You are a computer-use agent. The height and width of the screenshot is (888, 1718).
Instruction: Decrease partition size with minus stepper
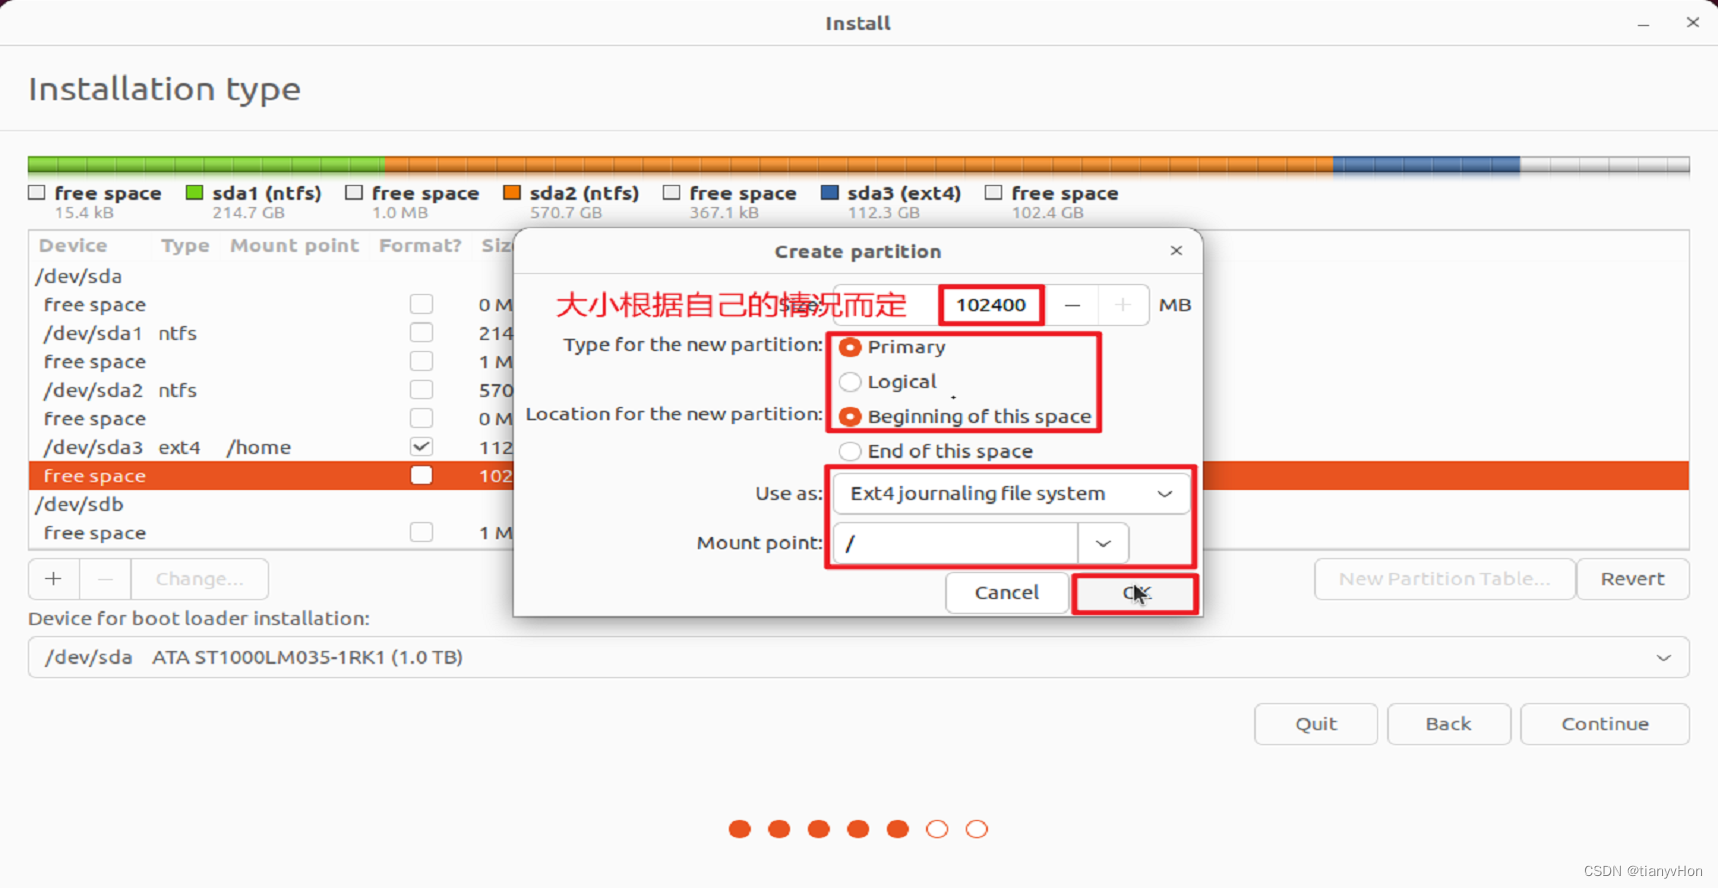click(x=1072, y=305)
